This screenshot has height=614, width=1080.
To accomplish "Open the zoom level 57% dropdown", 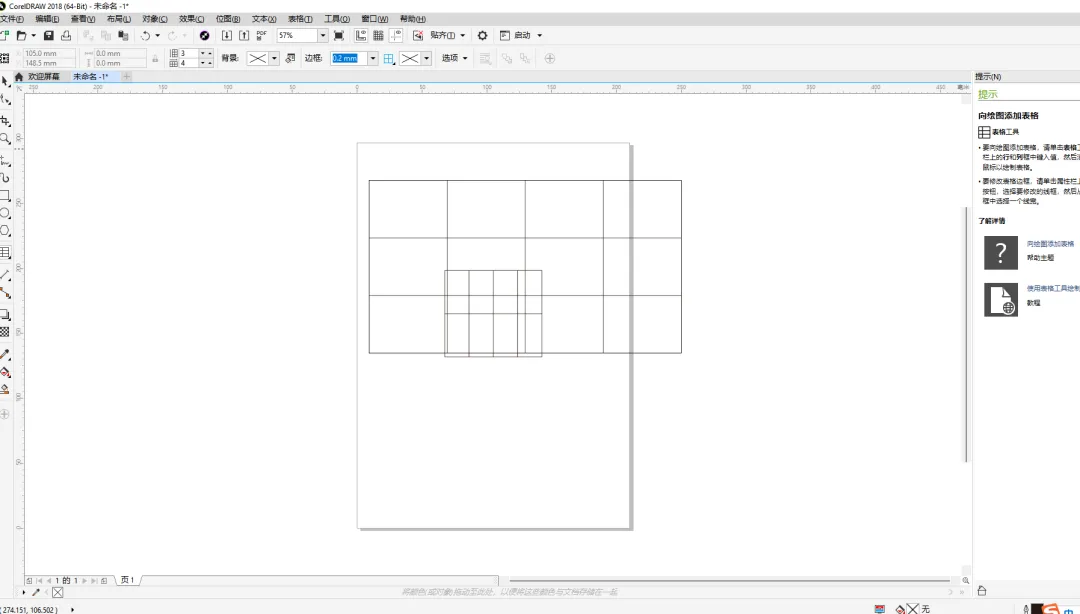I will click(x=322, y=35).
